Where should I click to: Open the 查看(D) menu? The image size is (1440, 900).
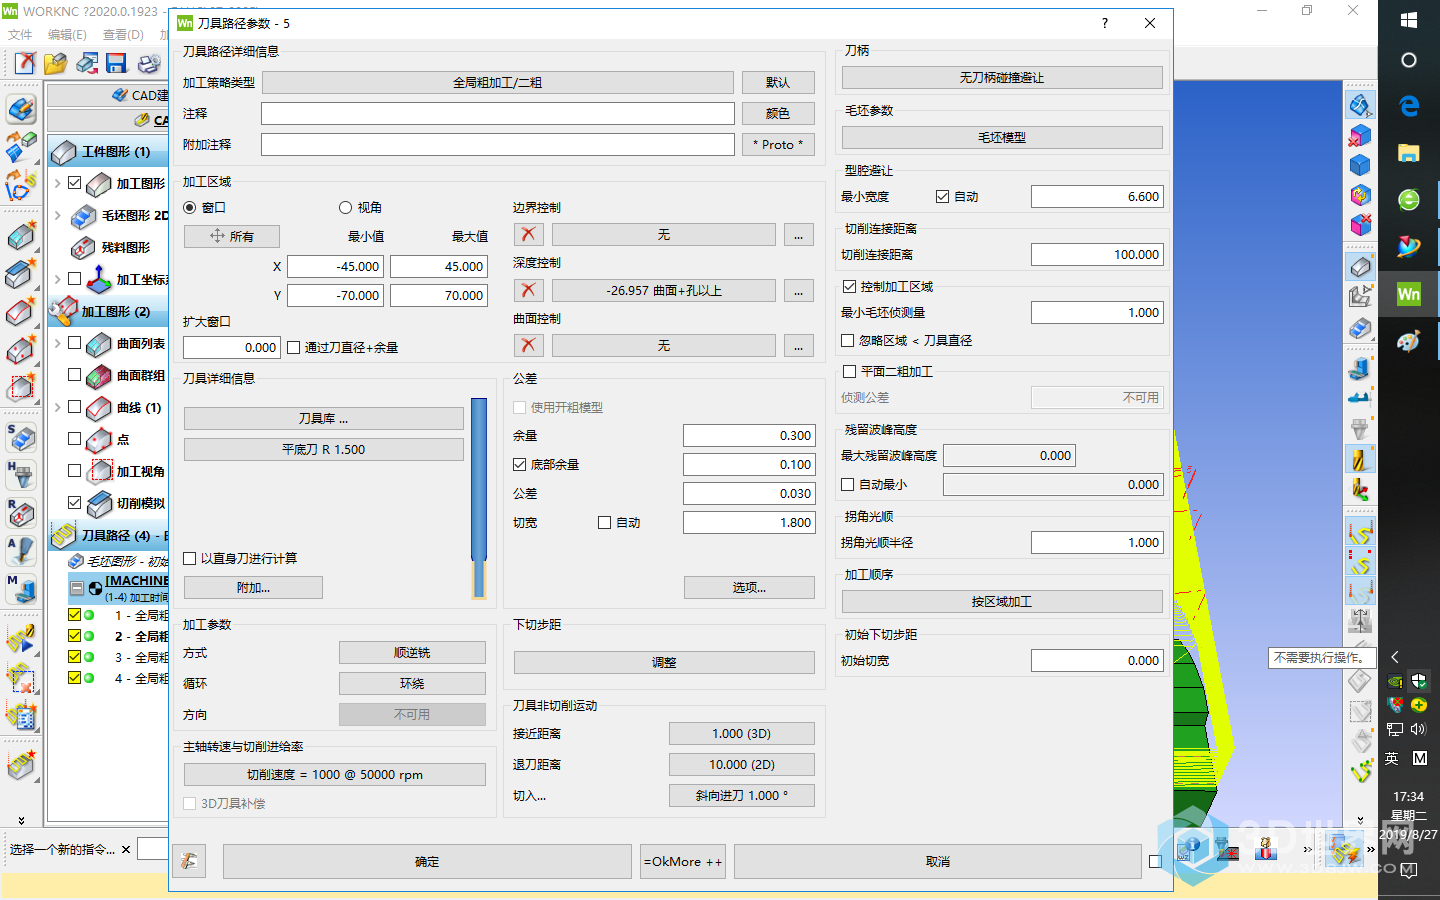click(123, 34)
